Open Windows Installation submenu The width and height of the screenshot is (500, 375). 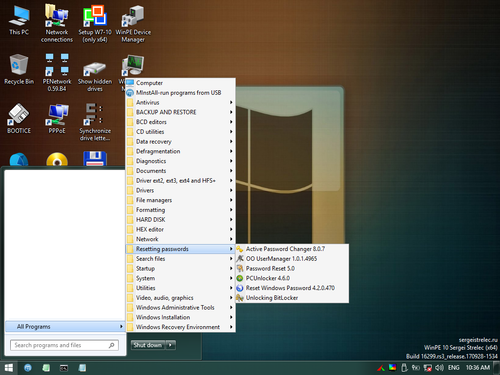[x=180, y=317]
